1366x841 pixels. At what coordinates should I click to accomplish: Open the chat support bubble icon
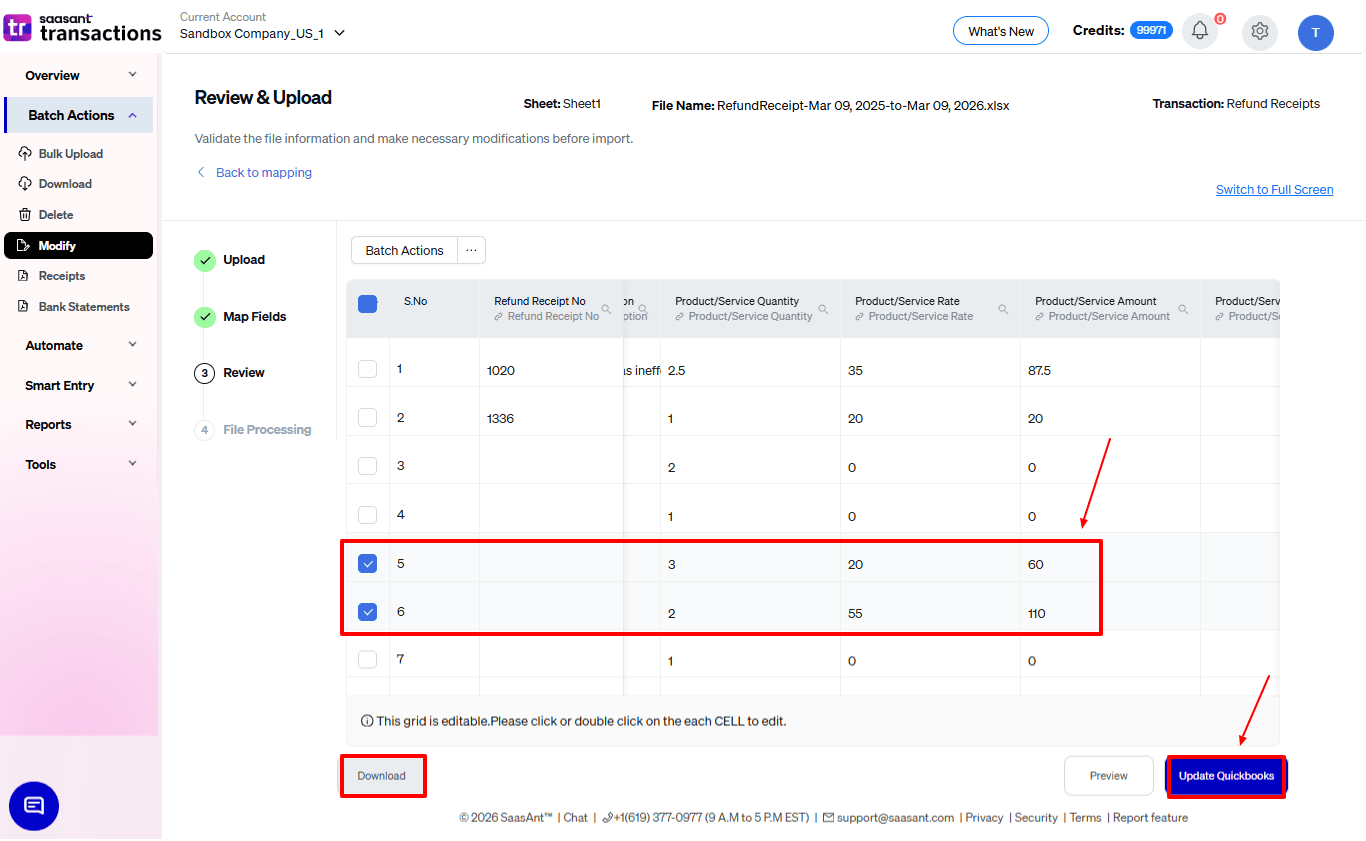click(34, 806)
